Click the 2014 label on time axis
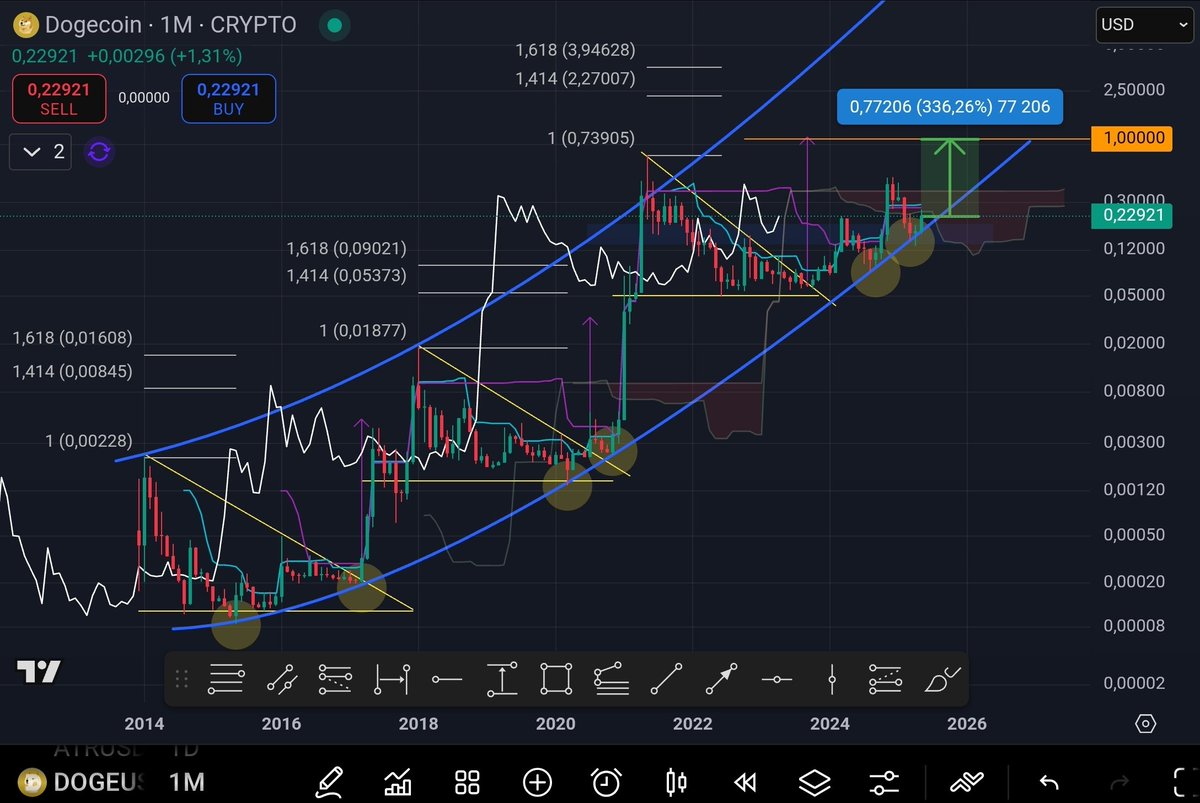This screenshot has height=803, width=1200. [144, 724]
